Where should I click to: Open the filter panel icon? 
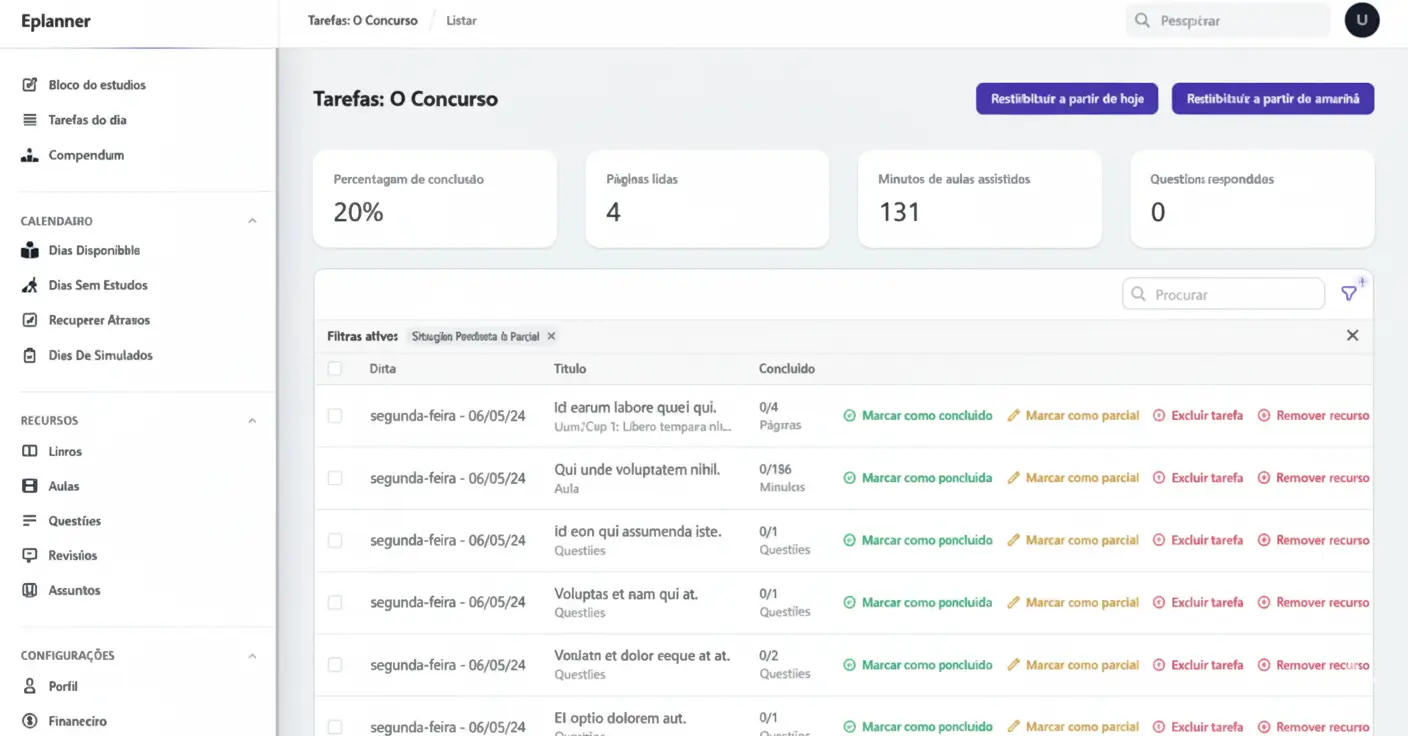[x=1349, y=293]
